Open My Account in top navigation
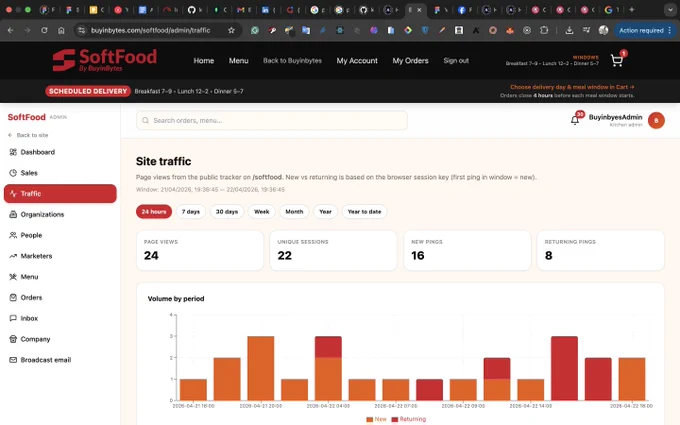 [357, 61]
